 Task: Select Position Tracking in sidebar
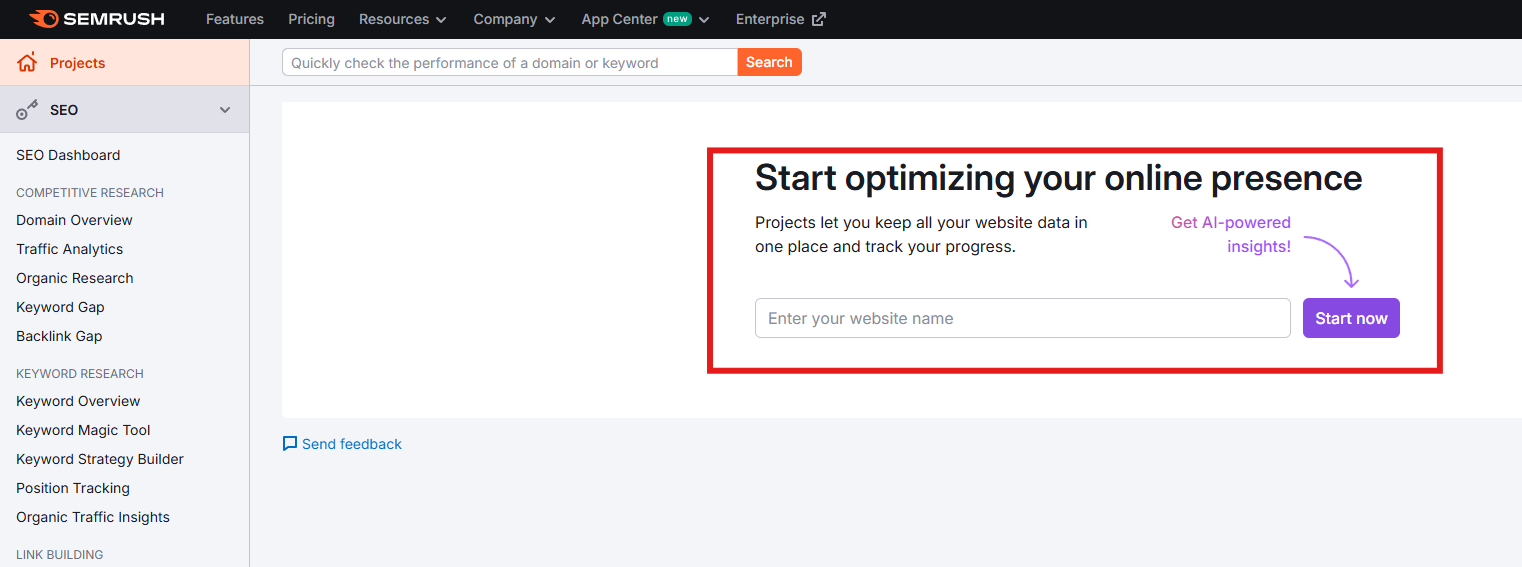[x=73, y=488]
